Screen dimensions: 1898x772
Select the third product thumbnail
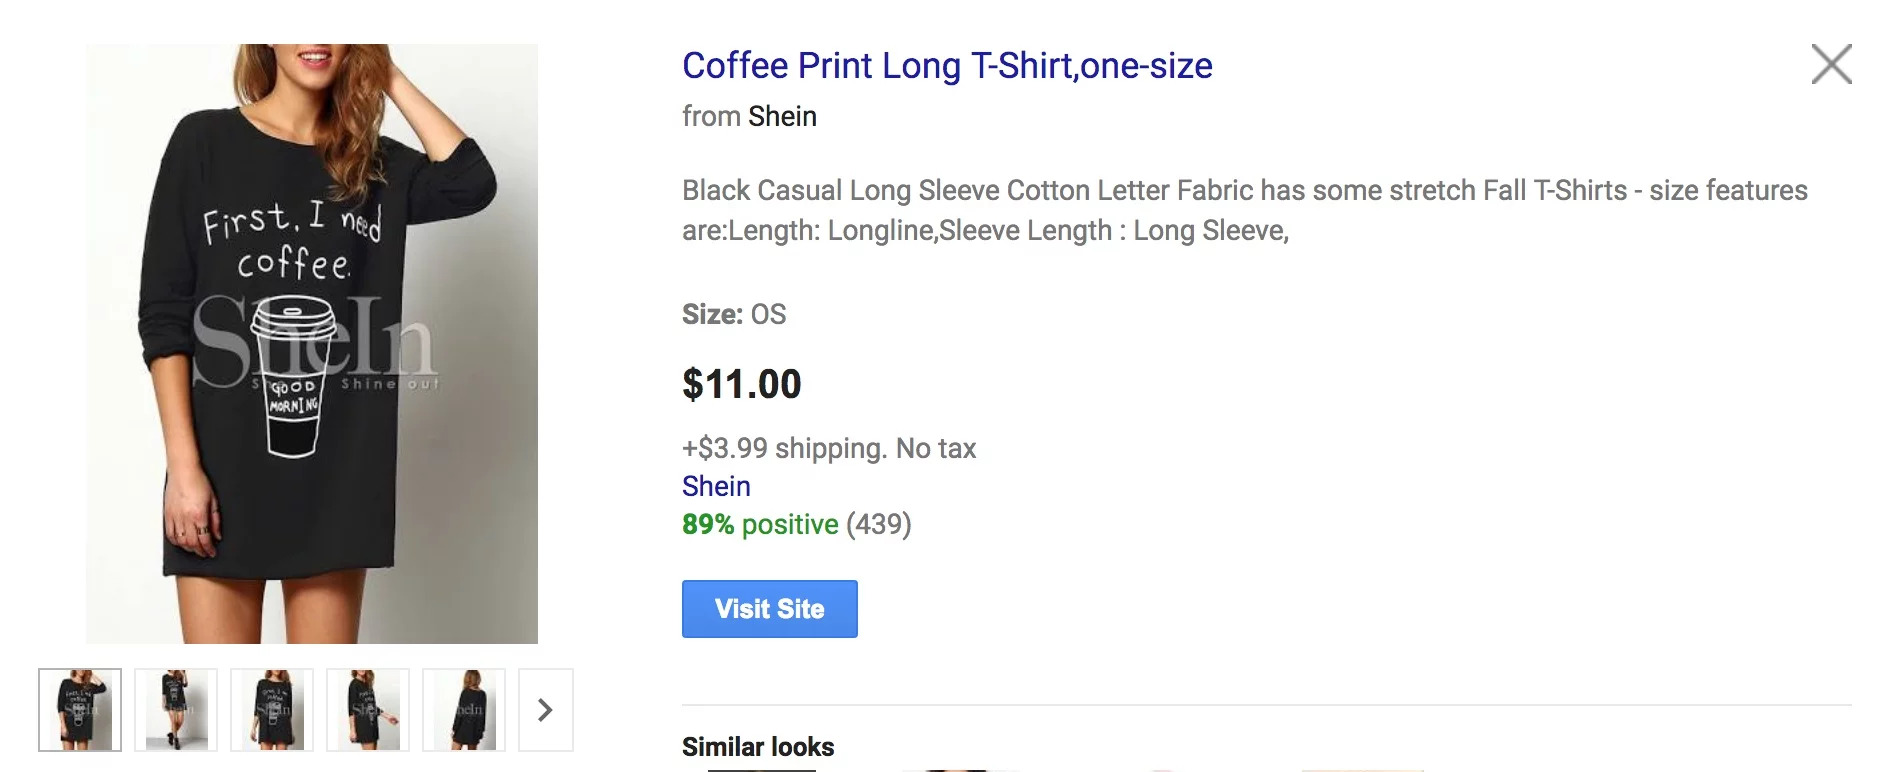[x=272, y=710]
